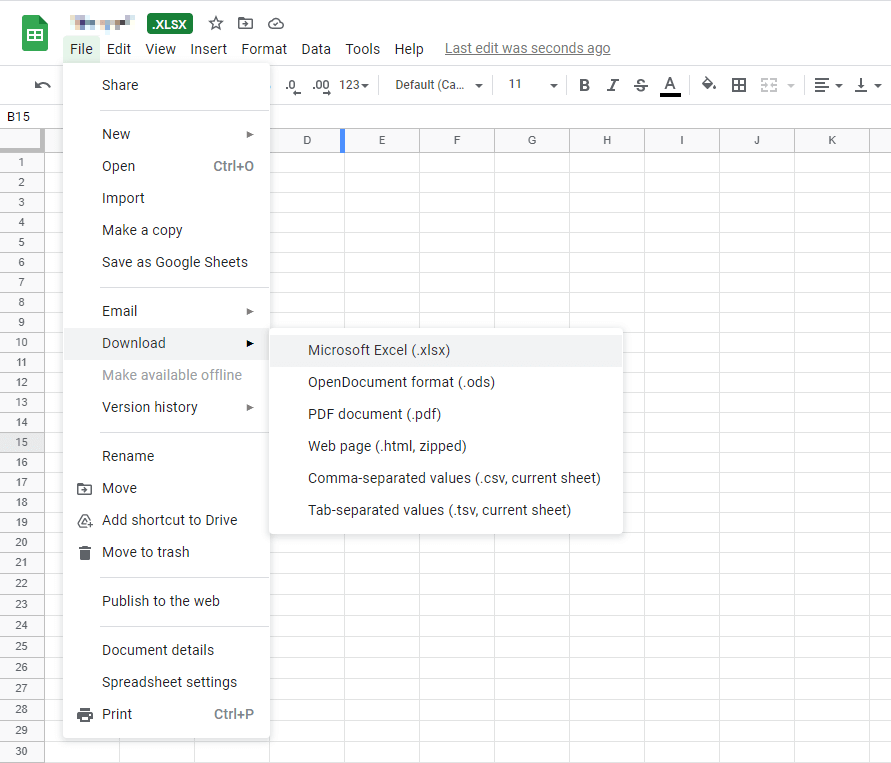
Task: Download as Microsoft Excel (.xlsx)
Action: (379, 350)
